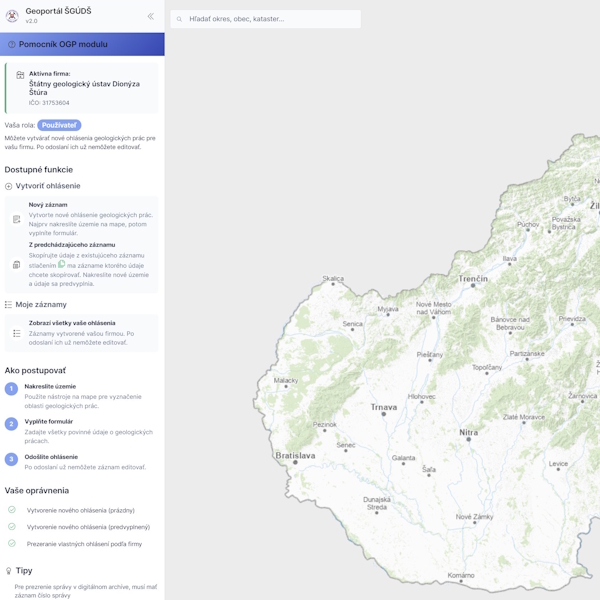Expand the Moje záznamy section

point(42,304)
